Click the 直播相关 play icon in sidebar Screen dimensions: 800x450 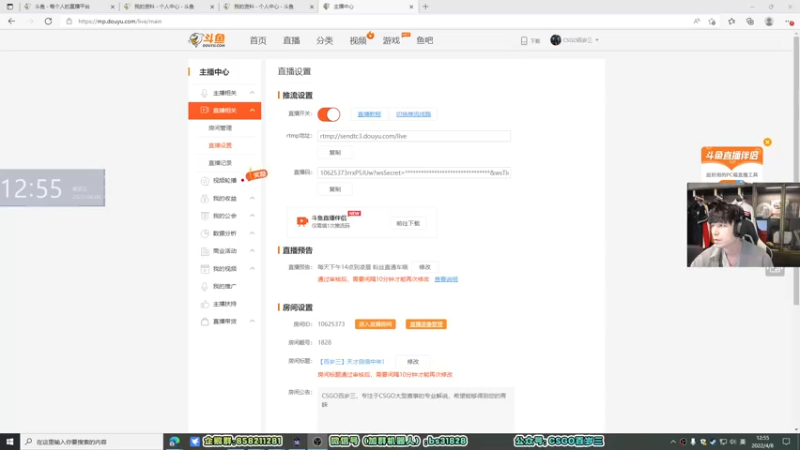click(x=204, y=110)
